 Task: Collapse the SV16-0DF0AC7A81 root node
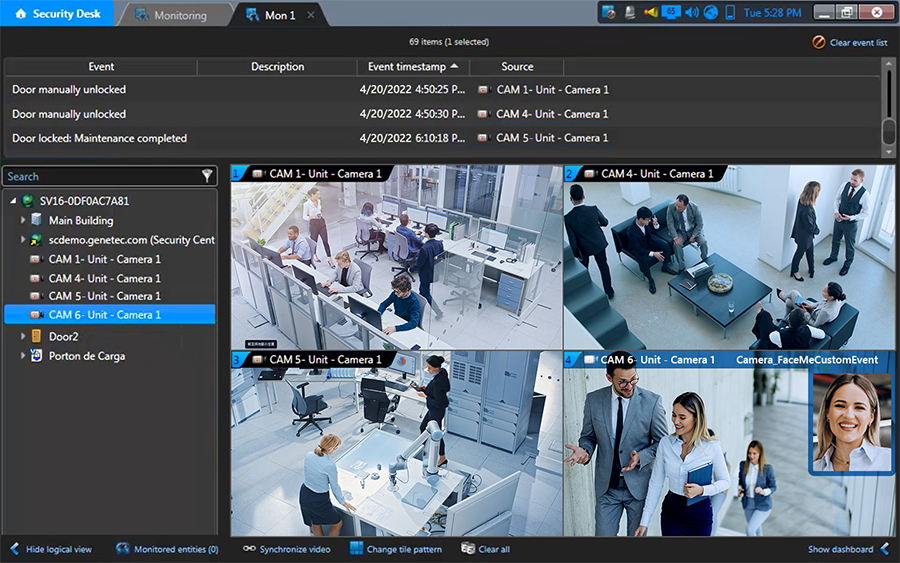pyautogui.click(x=13, y=201)
